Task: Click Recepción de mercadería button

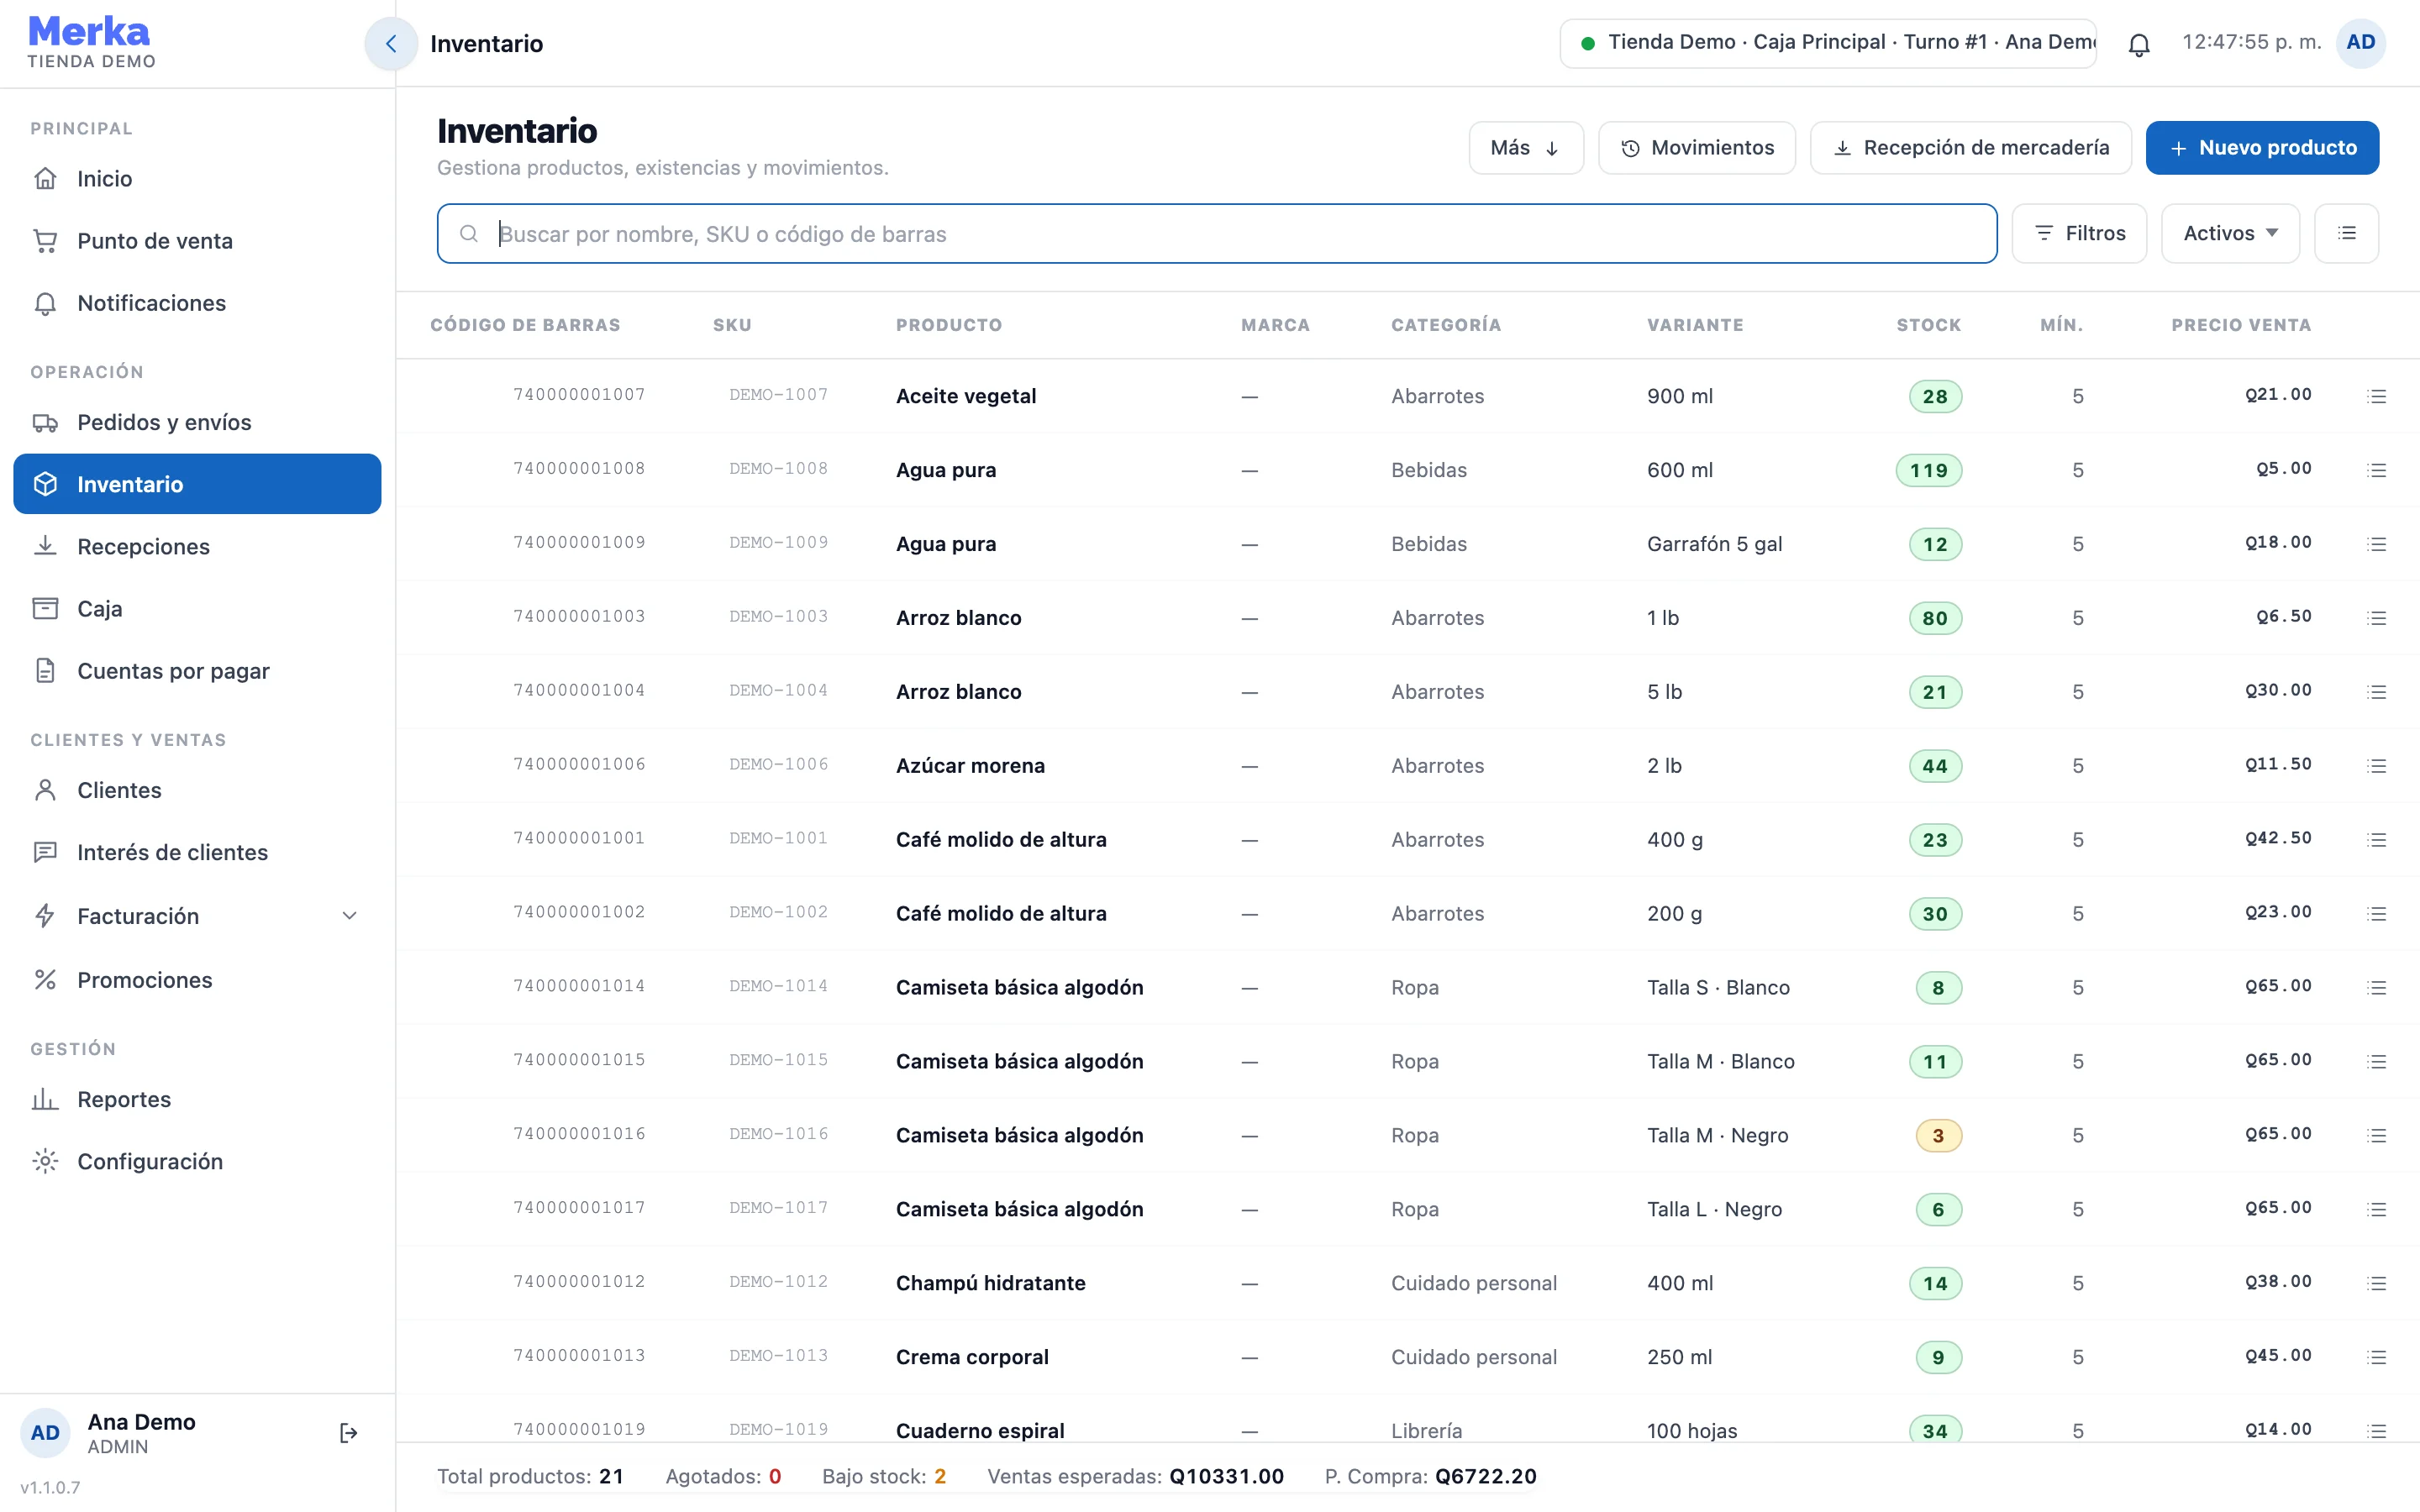Action: point(1970,148)
